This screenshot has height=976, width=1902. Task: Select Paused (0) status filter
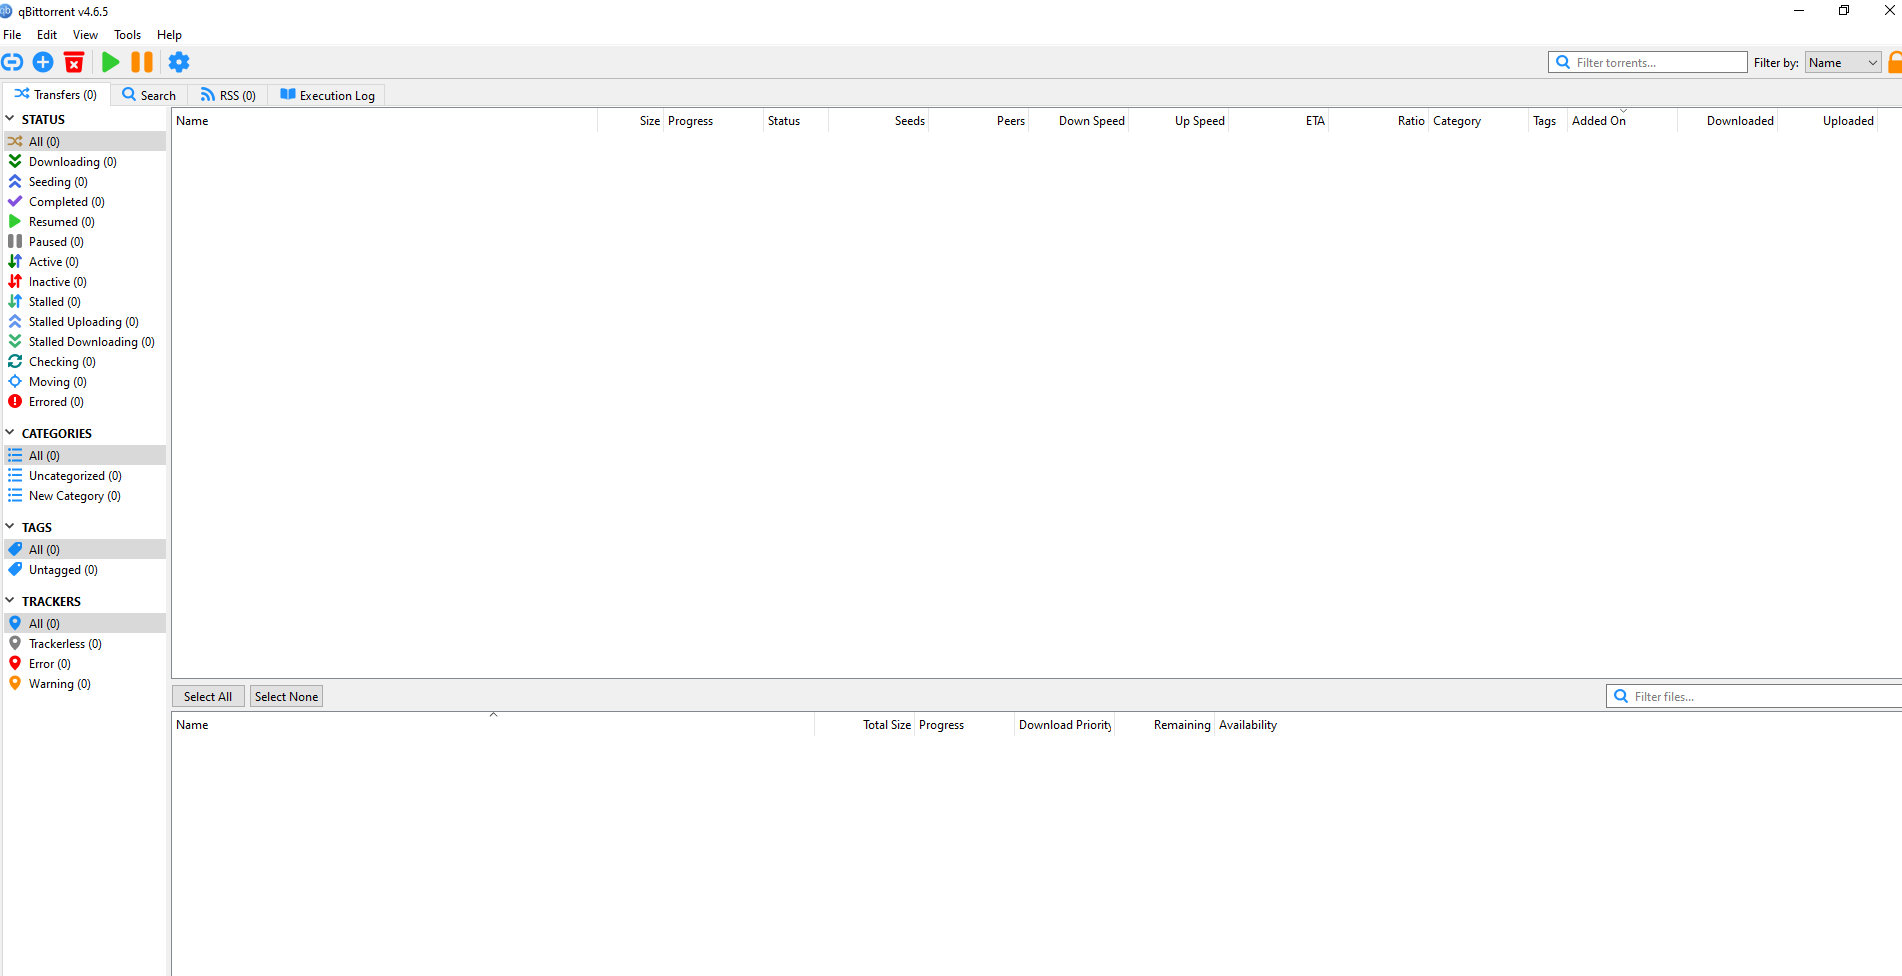pyautogui.click(x=85, y=241)
